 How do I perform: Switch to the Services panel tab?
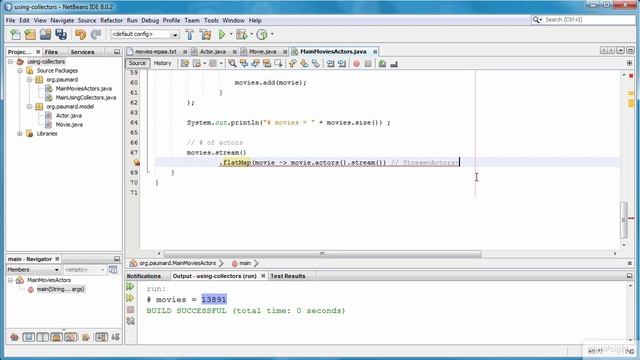click(82, 52)
